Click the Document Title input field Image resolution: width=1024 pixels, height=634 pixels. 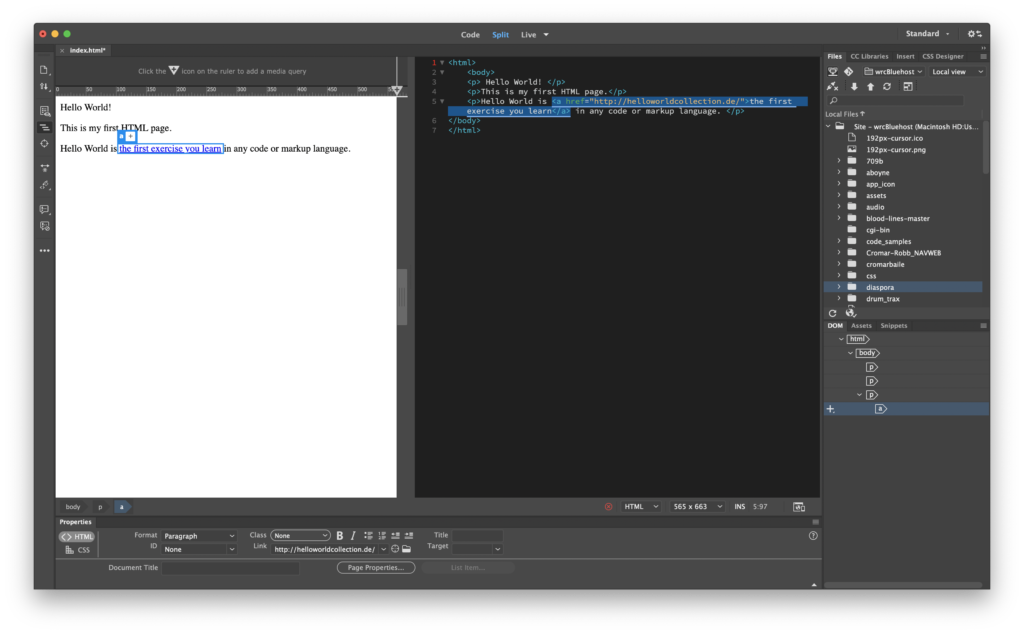tap(231, 568)
